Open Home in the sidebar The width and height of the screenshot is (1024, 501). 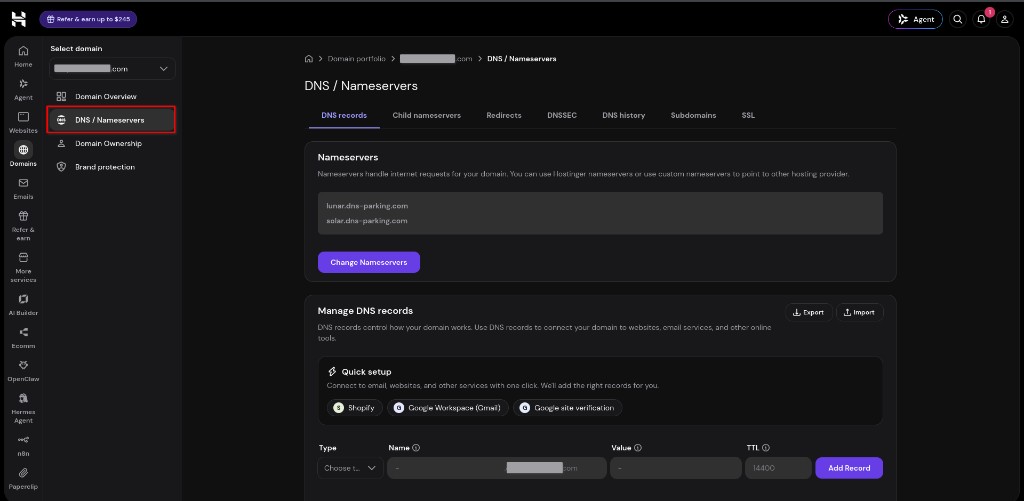point(24,56)
